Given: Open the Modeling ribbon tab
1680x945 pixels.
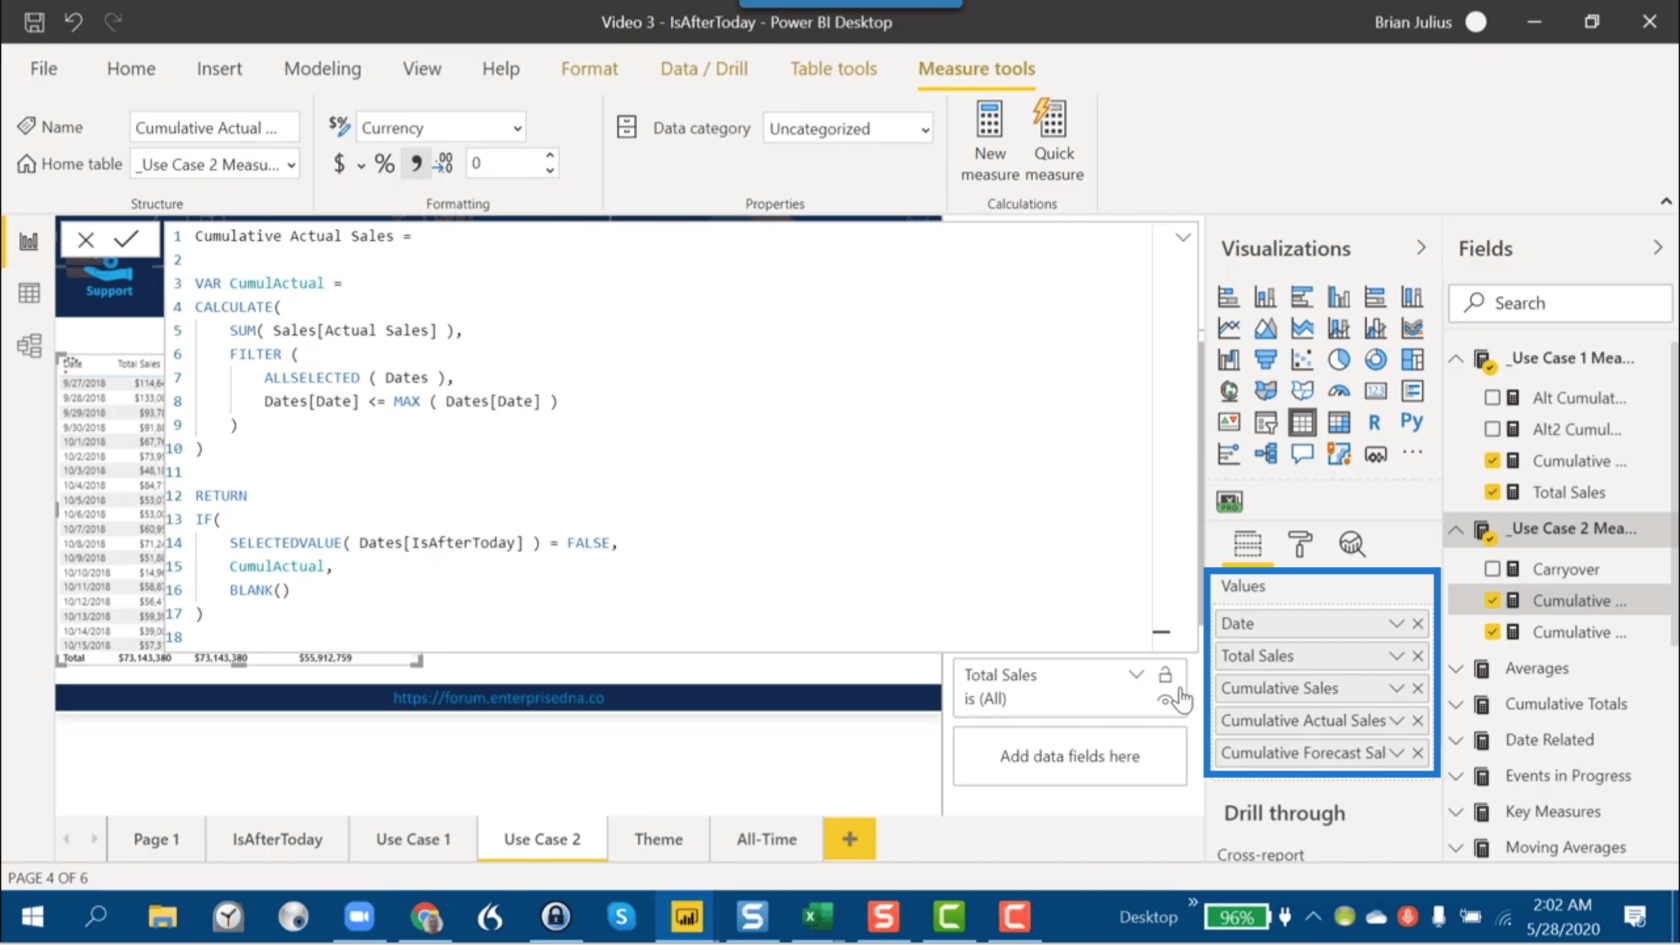Looking at the screenshot, I should pyautogui.click(x=322, y=69).
